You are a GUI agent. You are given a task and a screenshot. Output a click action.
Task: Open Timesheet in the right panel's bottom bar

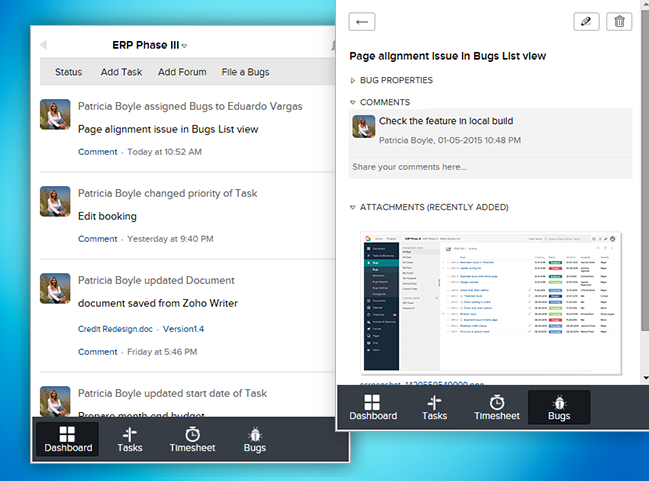(496, 407)
